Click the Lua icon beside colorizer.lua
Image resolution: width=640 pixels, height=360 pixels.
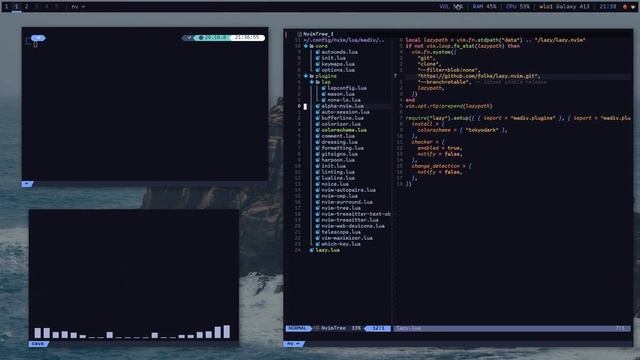318,124
